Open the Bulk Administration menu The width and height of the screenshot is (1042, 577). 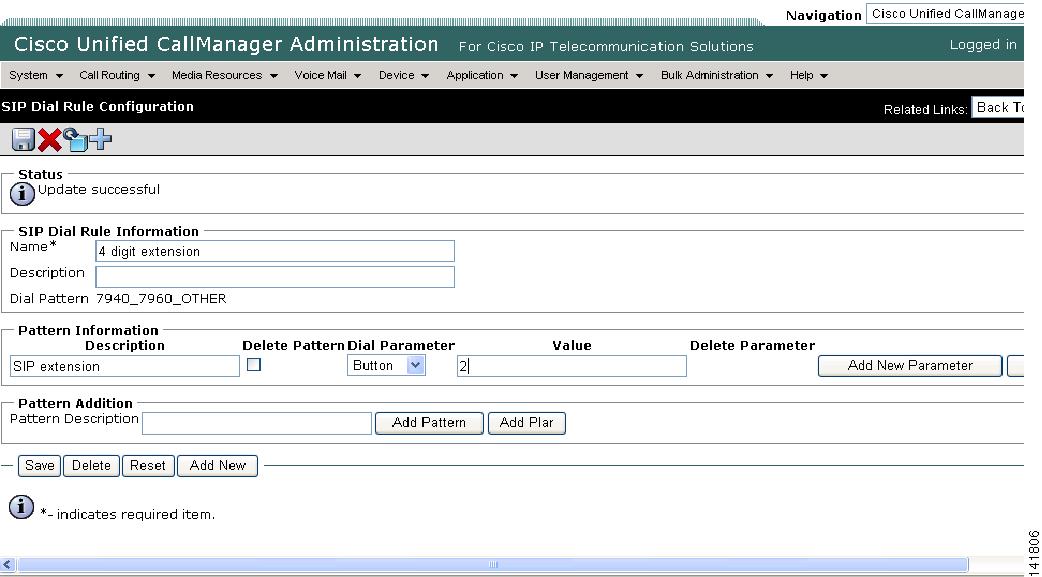(717, 75)
